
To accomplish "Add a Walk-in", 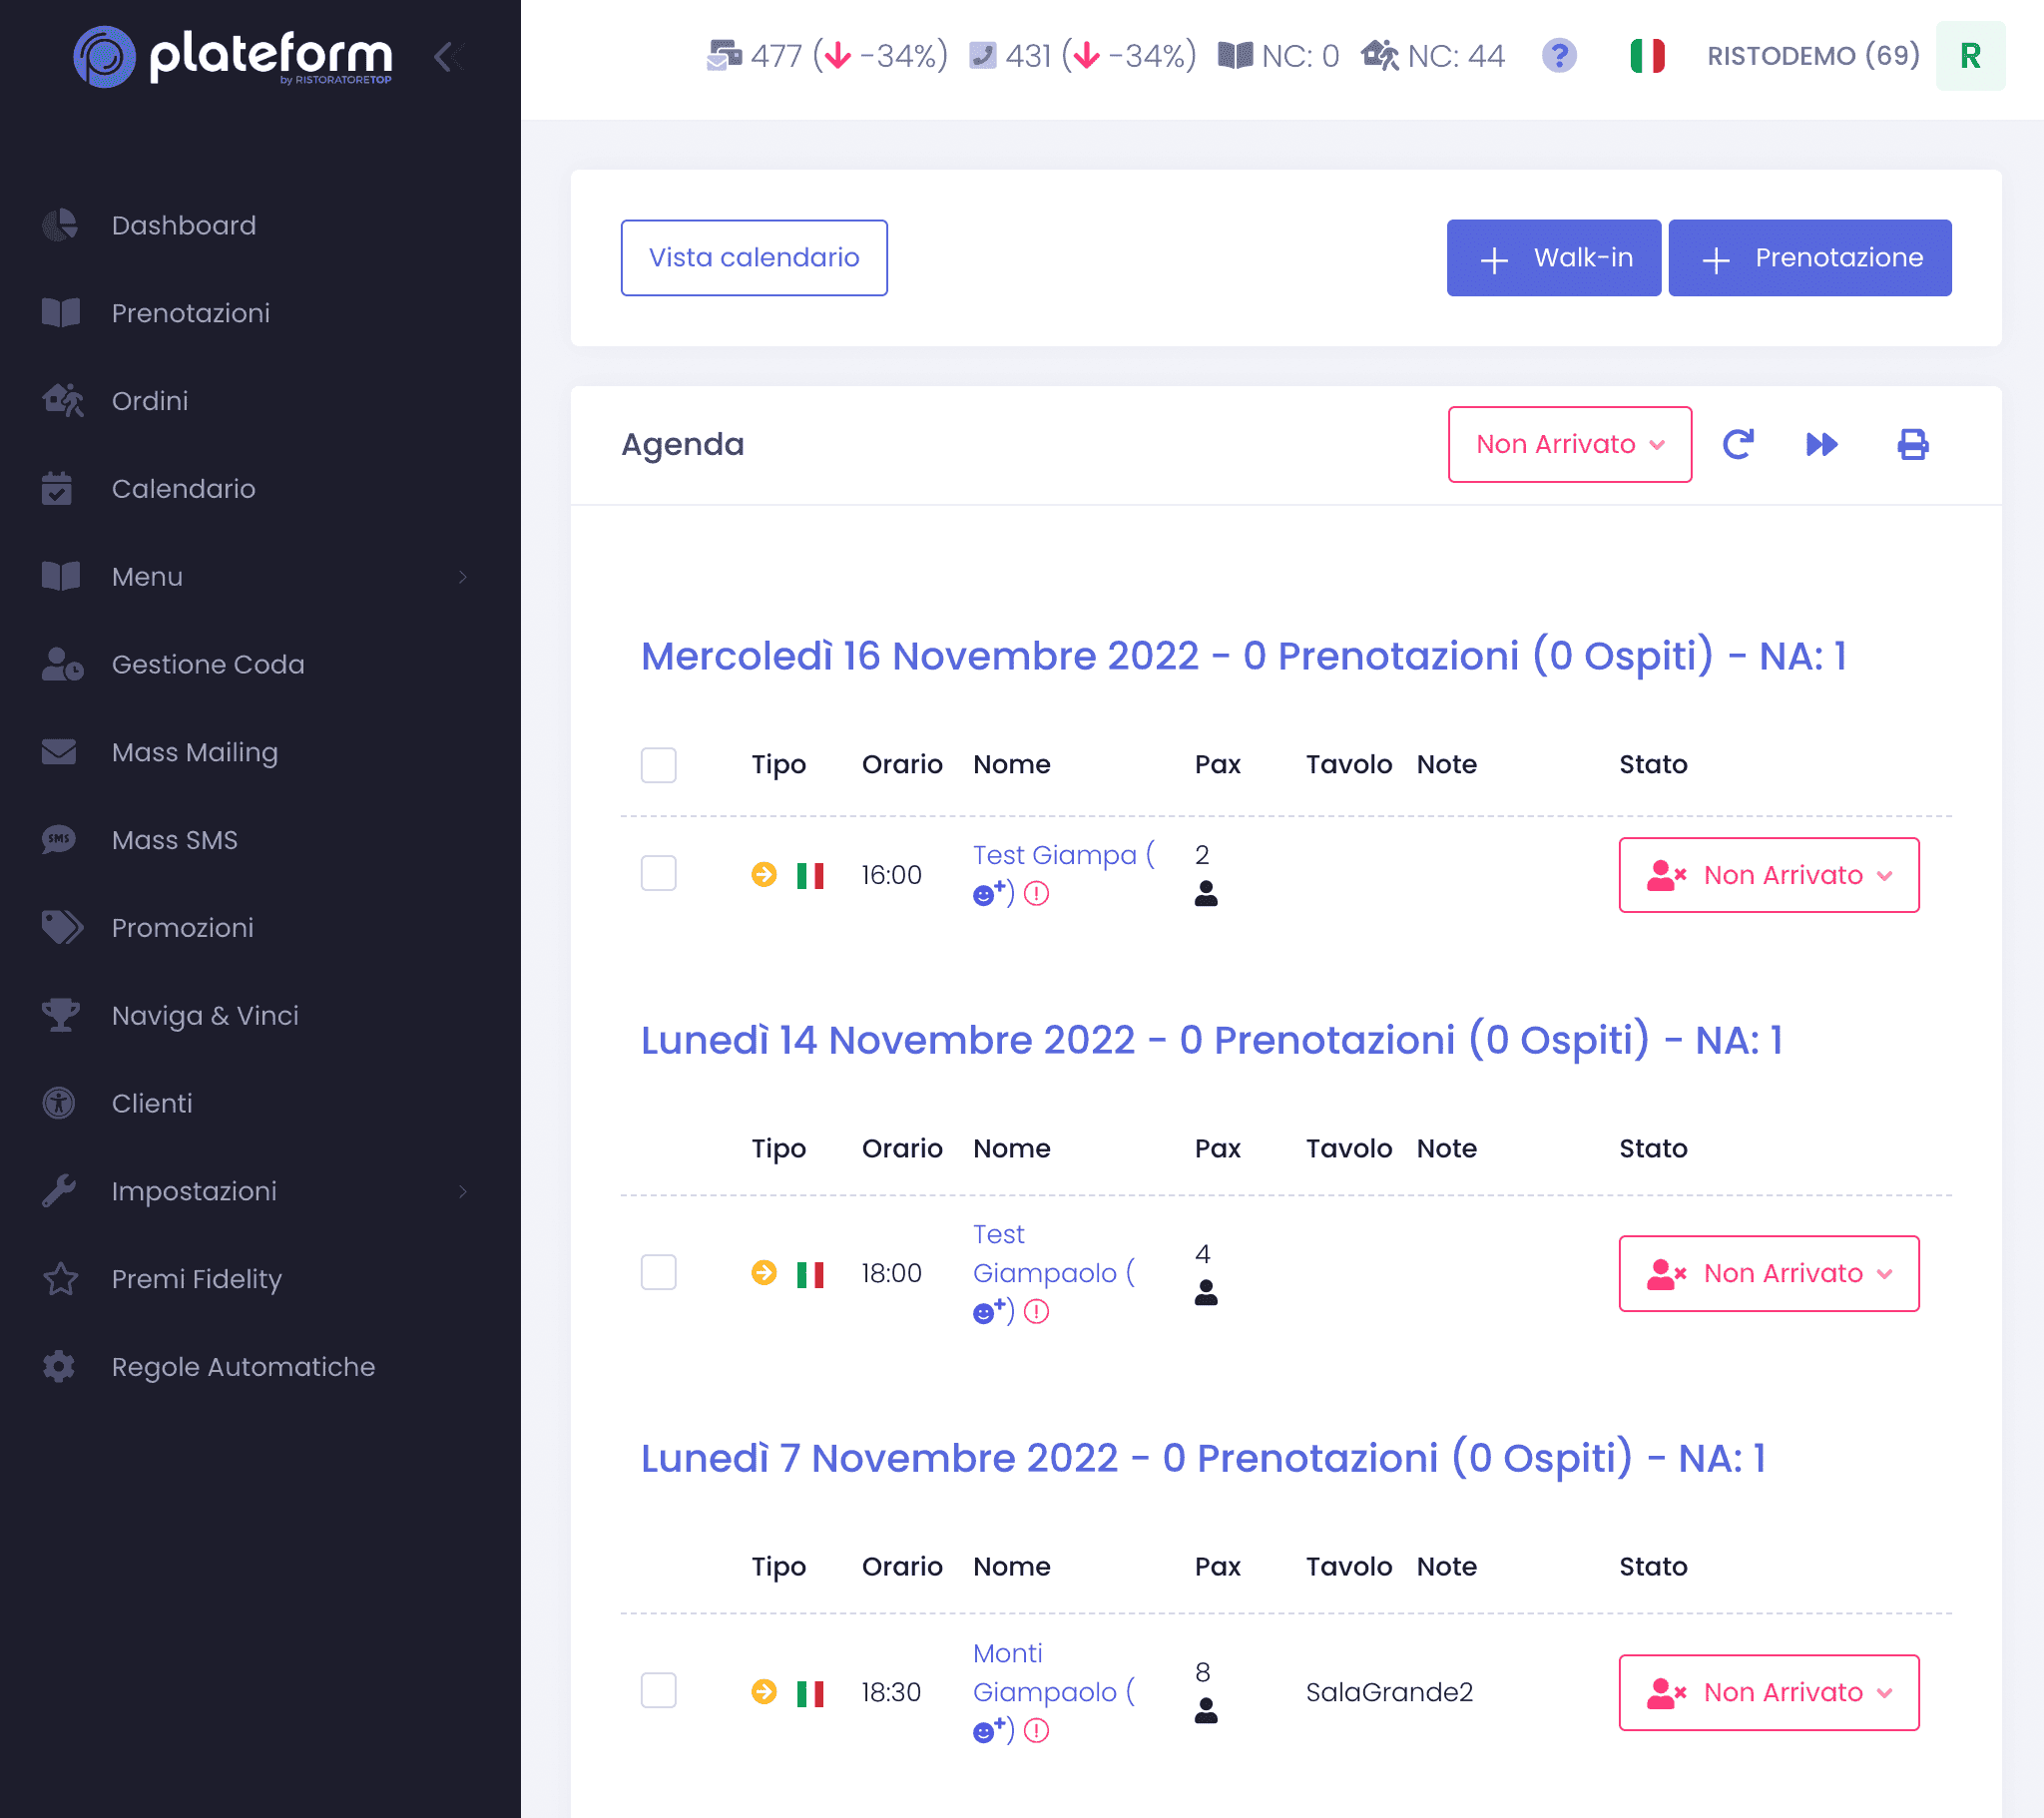I will (x=1553, y=258).
